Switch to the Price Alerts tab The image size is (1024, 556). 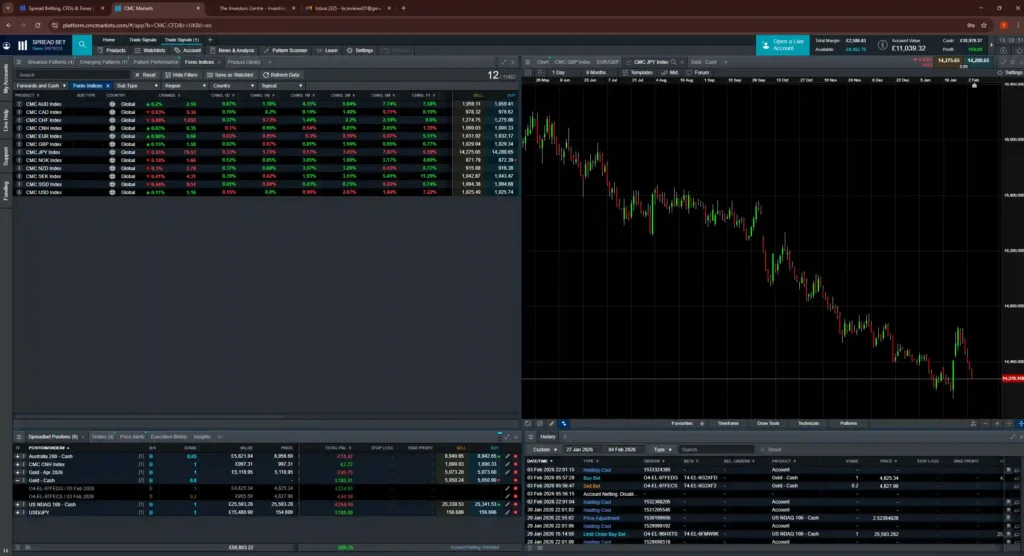(132, 436)
